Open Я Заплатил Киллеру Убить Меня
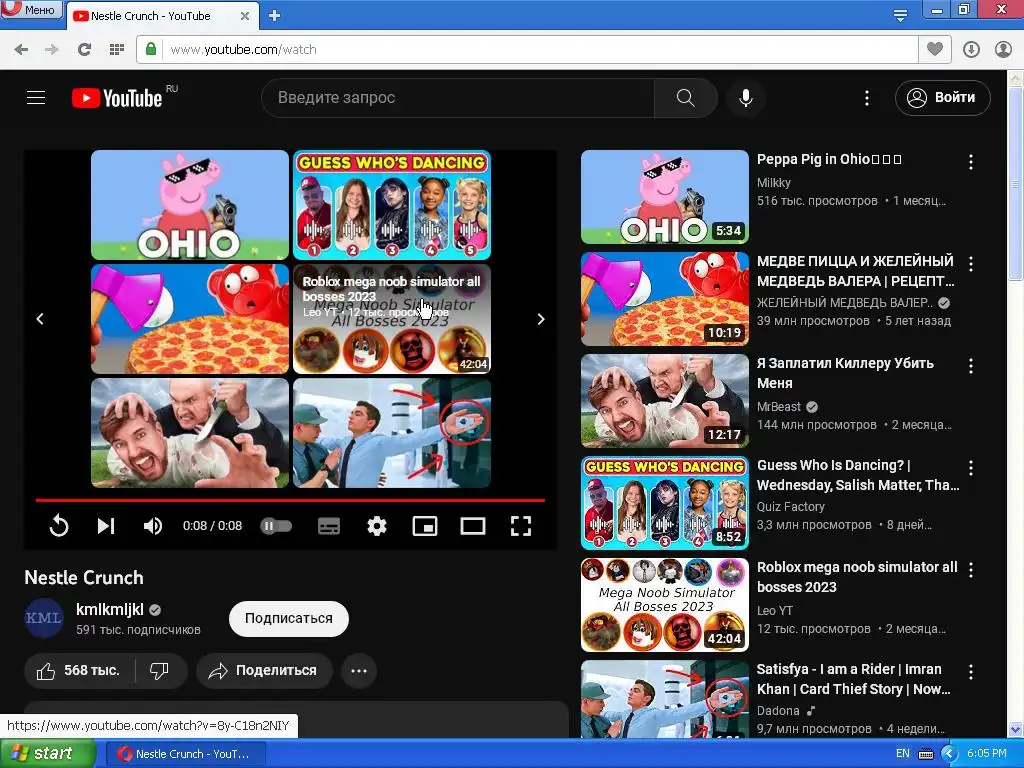 [x=846, y=373]
